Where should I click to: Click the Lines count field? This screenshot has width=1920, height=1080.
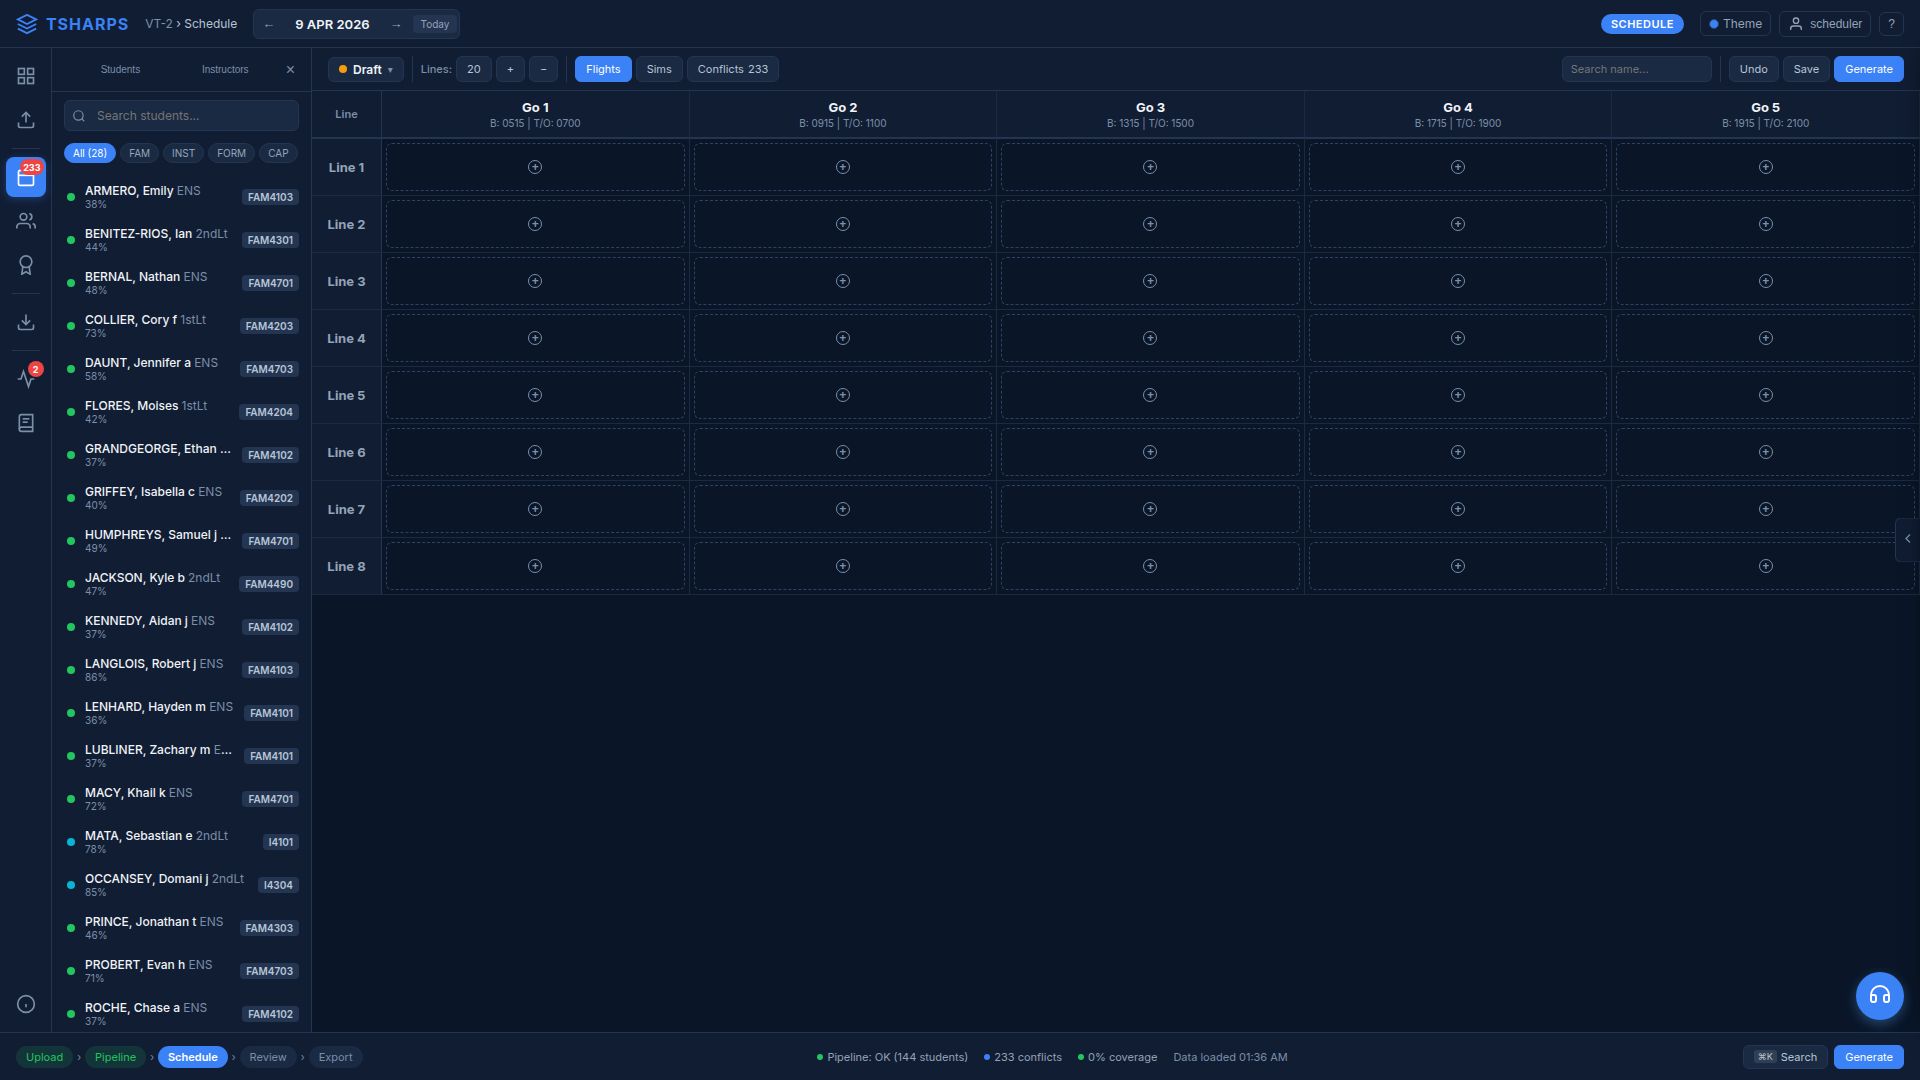[x=474, y=69]
